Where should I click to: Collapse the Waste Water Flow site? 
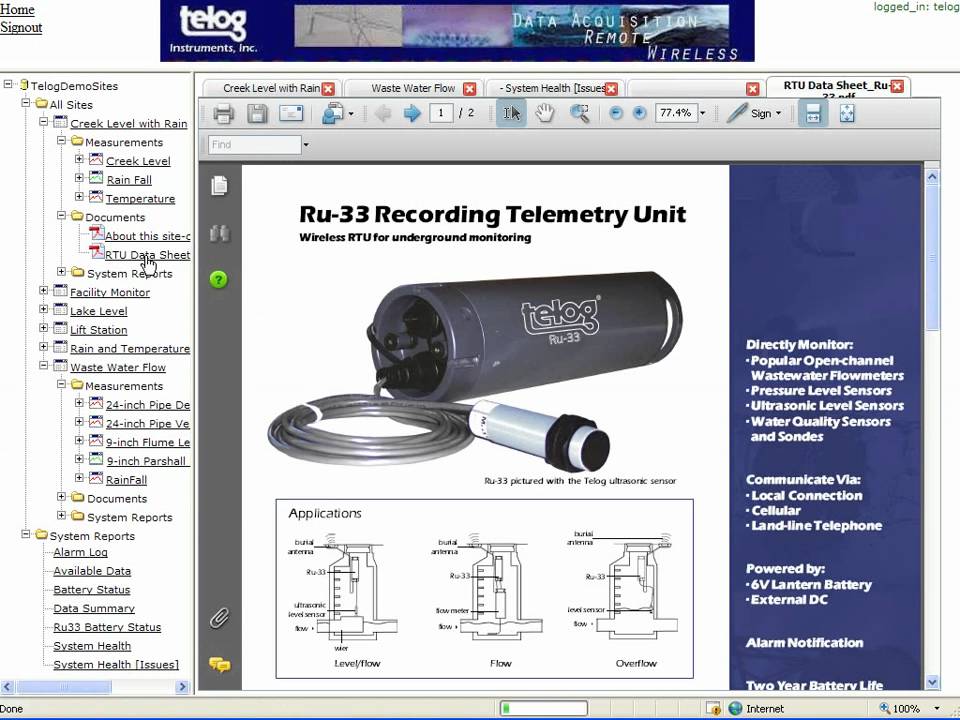[43, 366]
